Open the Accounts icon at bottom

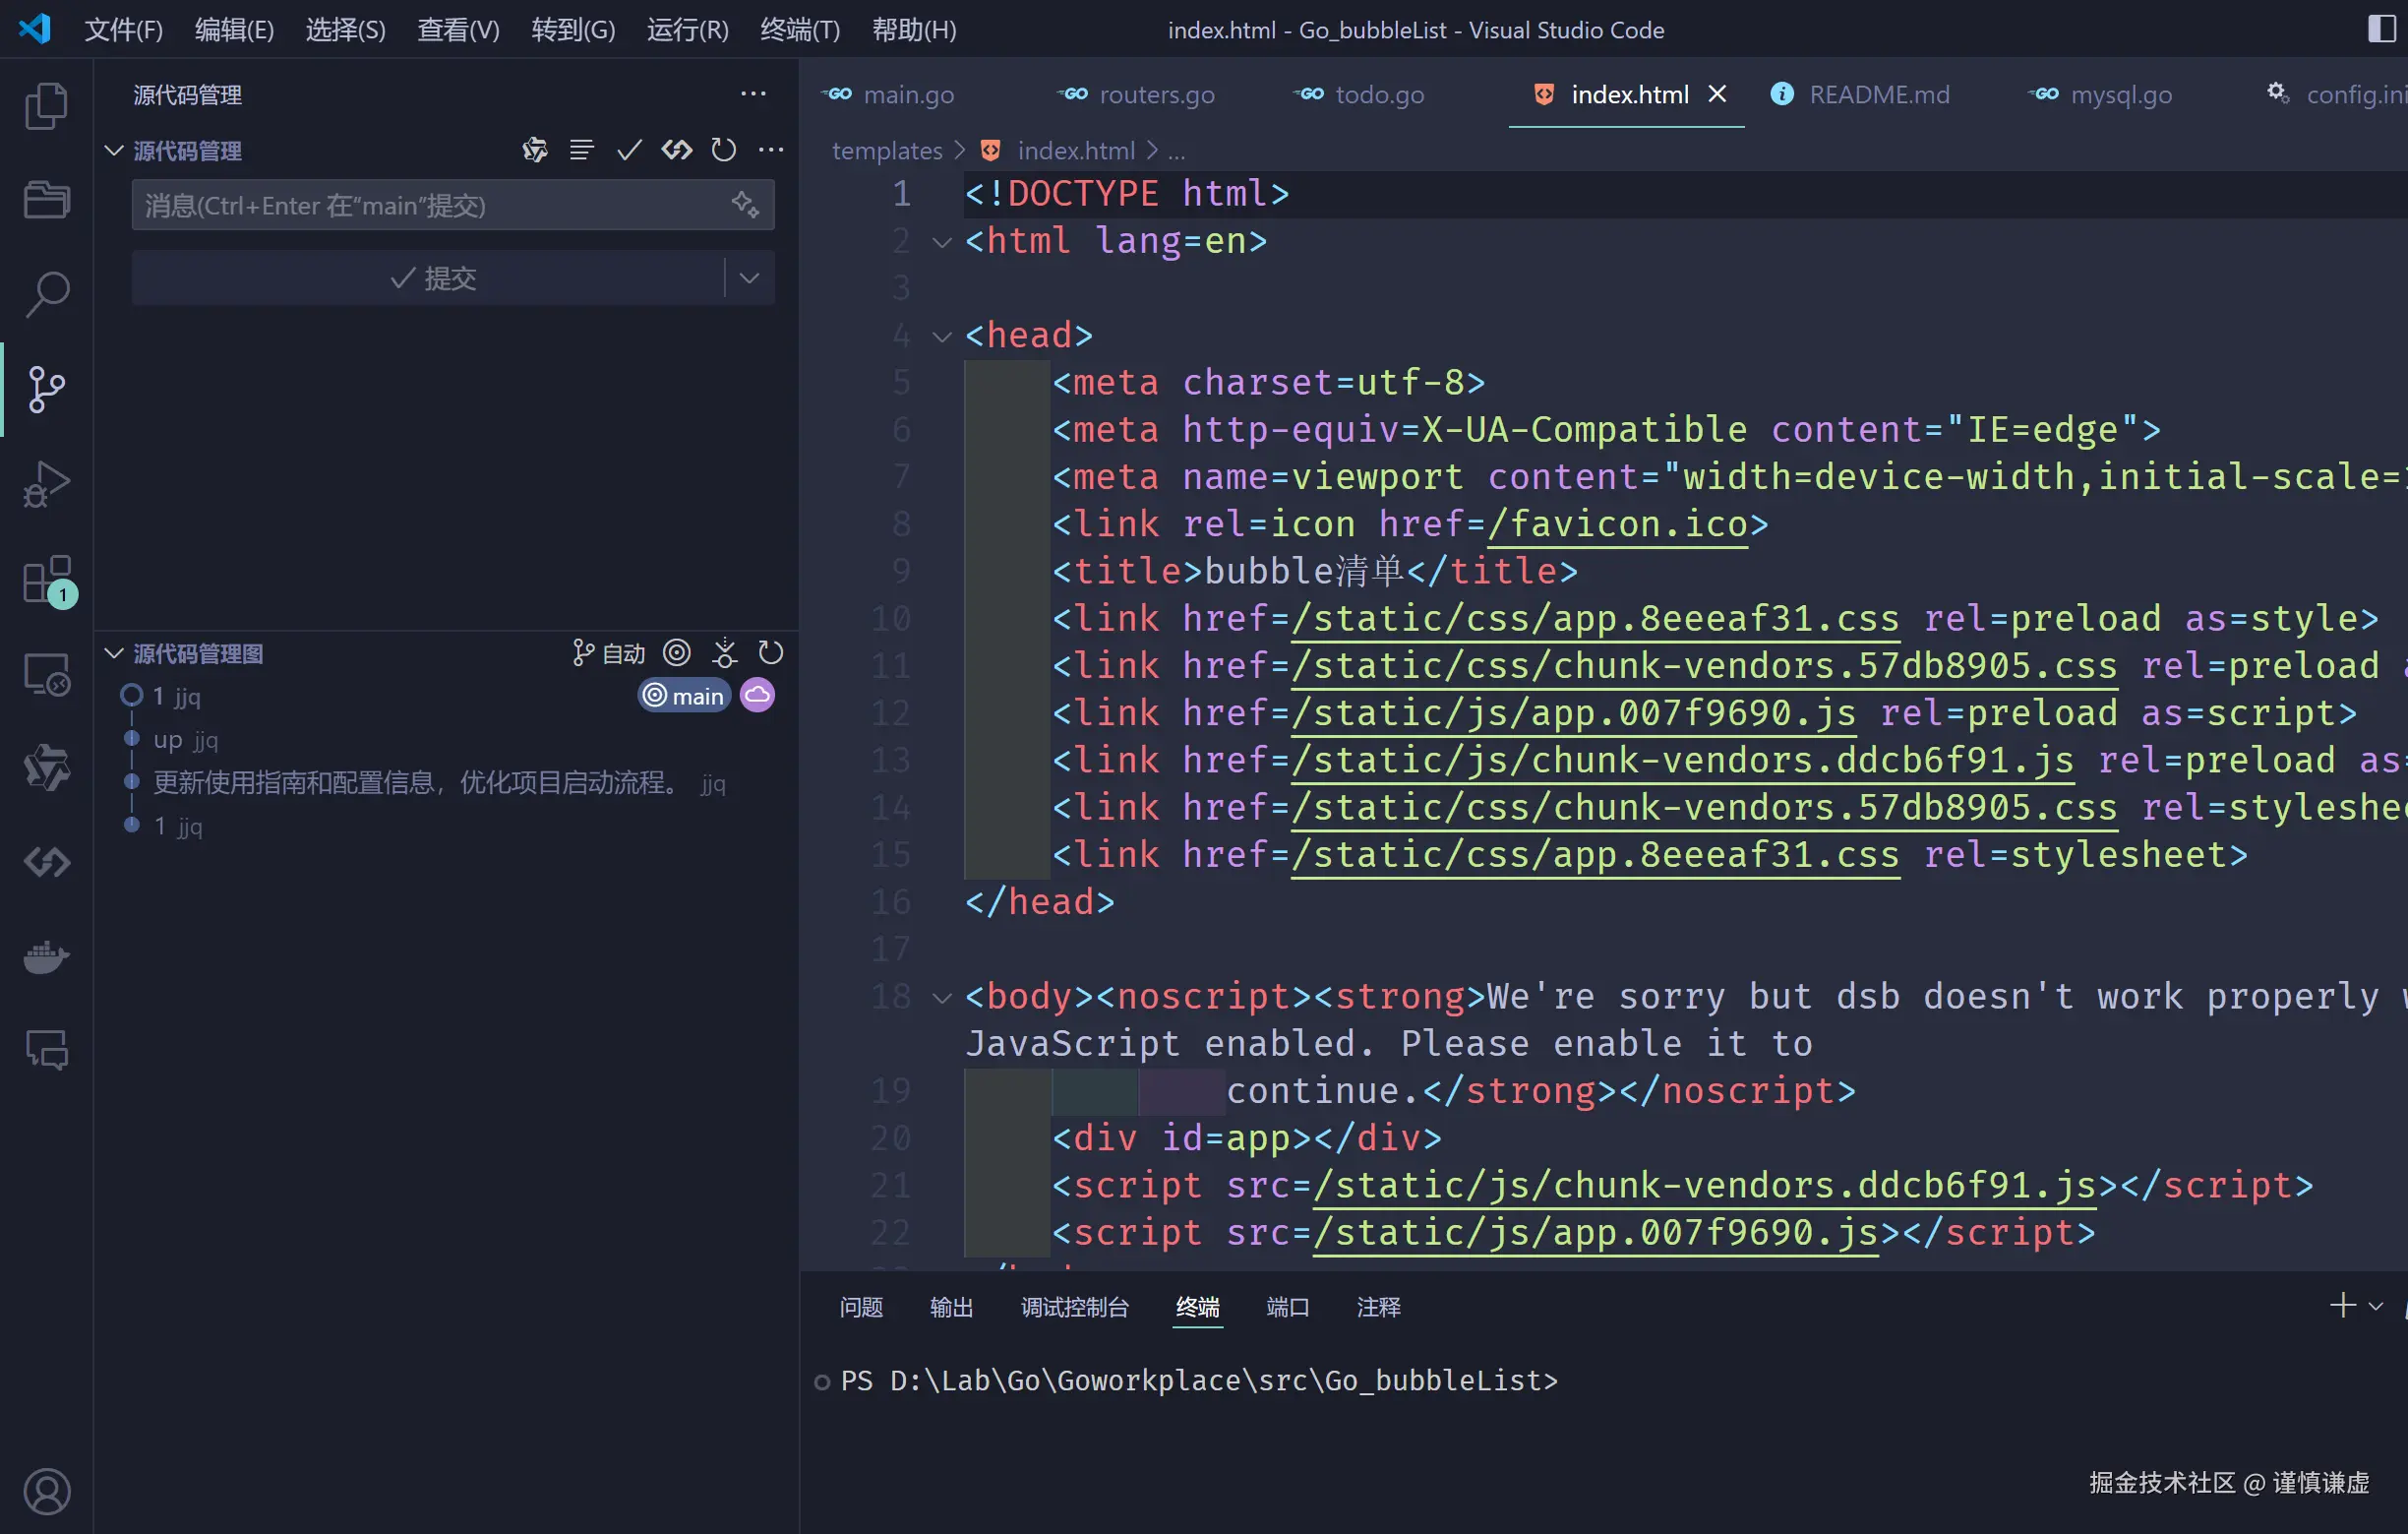click(x=46, y=1491)
